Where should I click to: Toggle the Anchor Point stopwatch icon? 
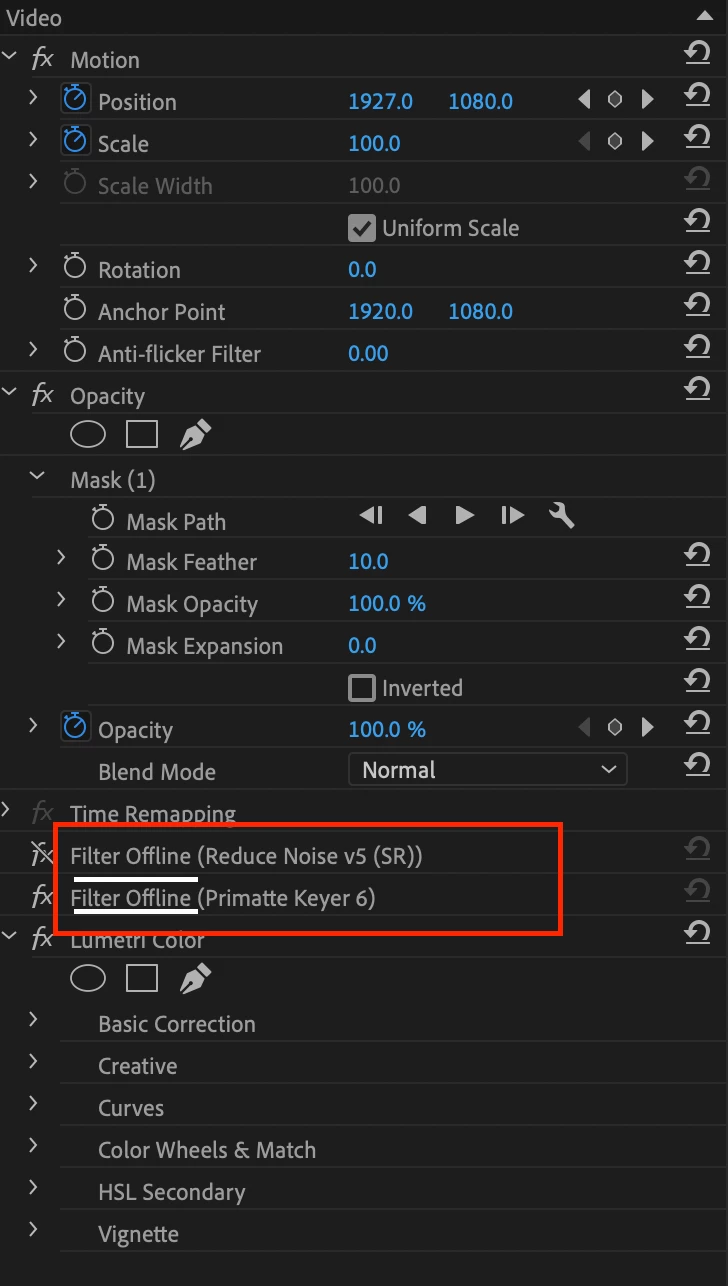[x=75, y=310]
